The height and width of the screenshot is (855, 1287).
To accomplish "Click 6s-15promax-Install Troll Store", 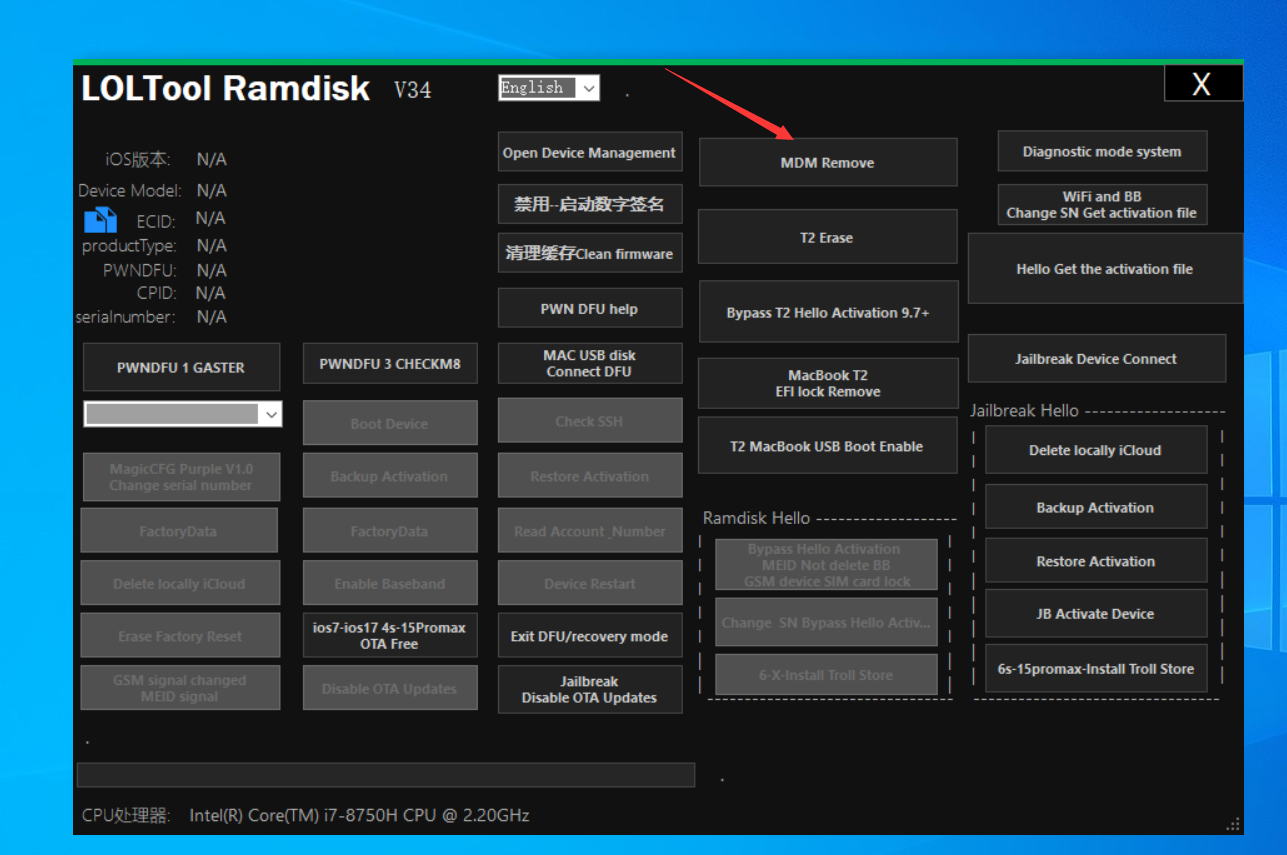I will (x=1096, y=668).
